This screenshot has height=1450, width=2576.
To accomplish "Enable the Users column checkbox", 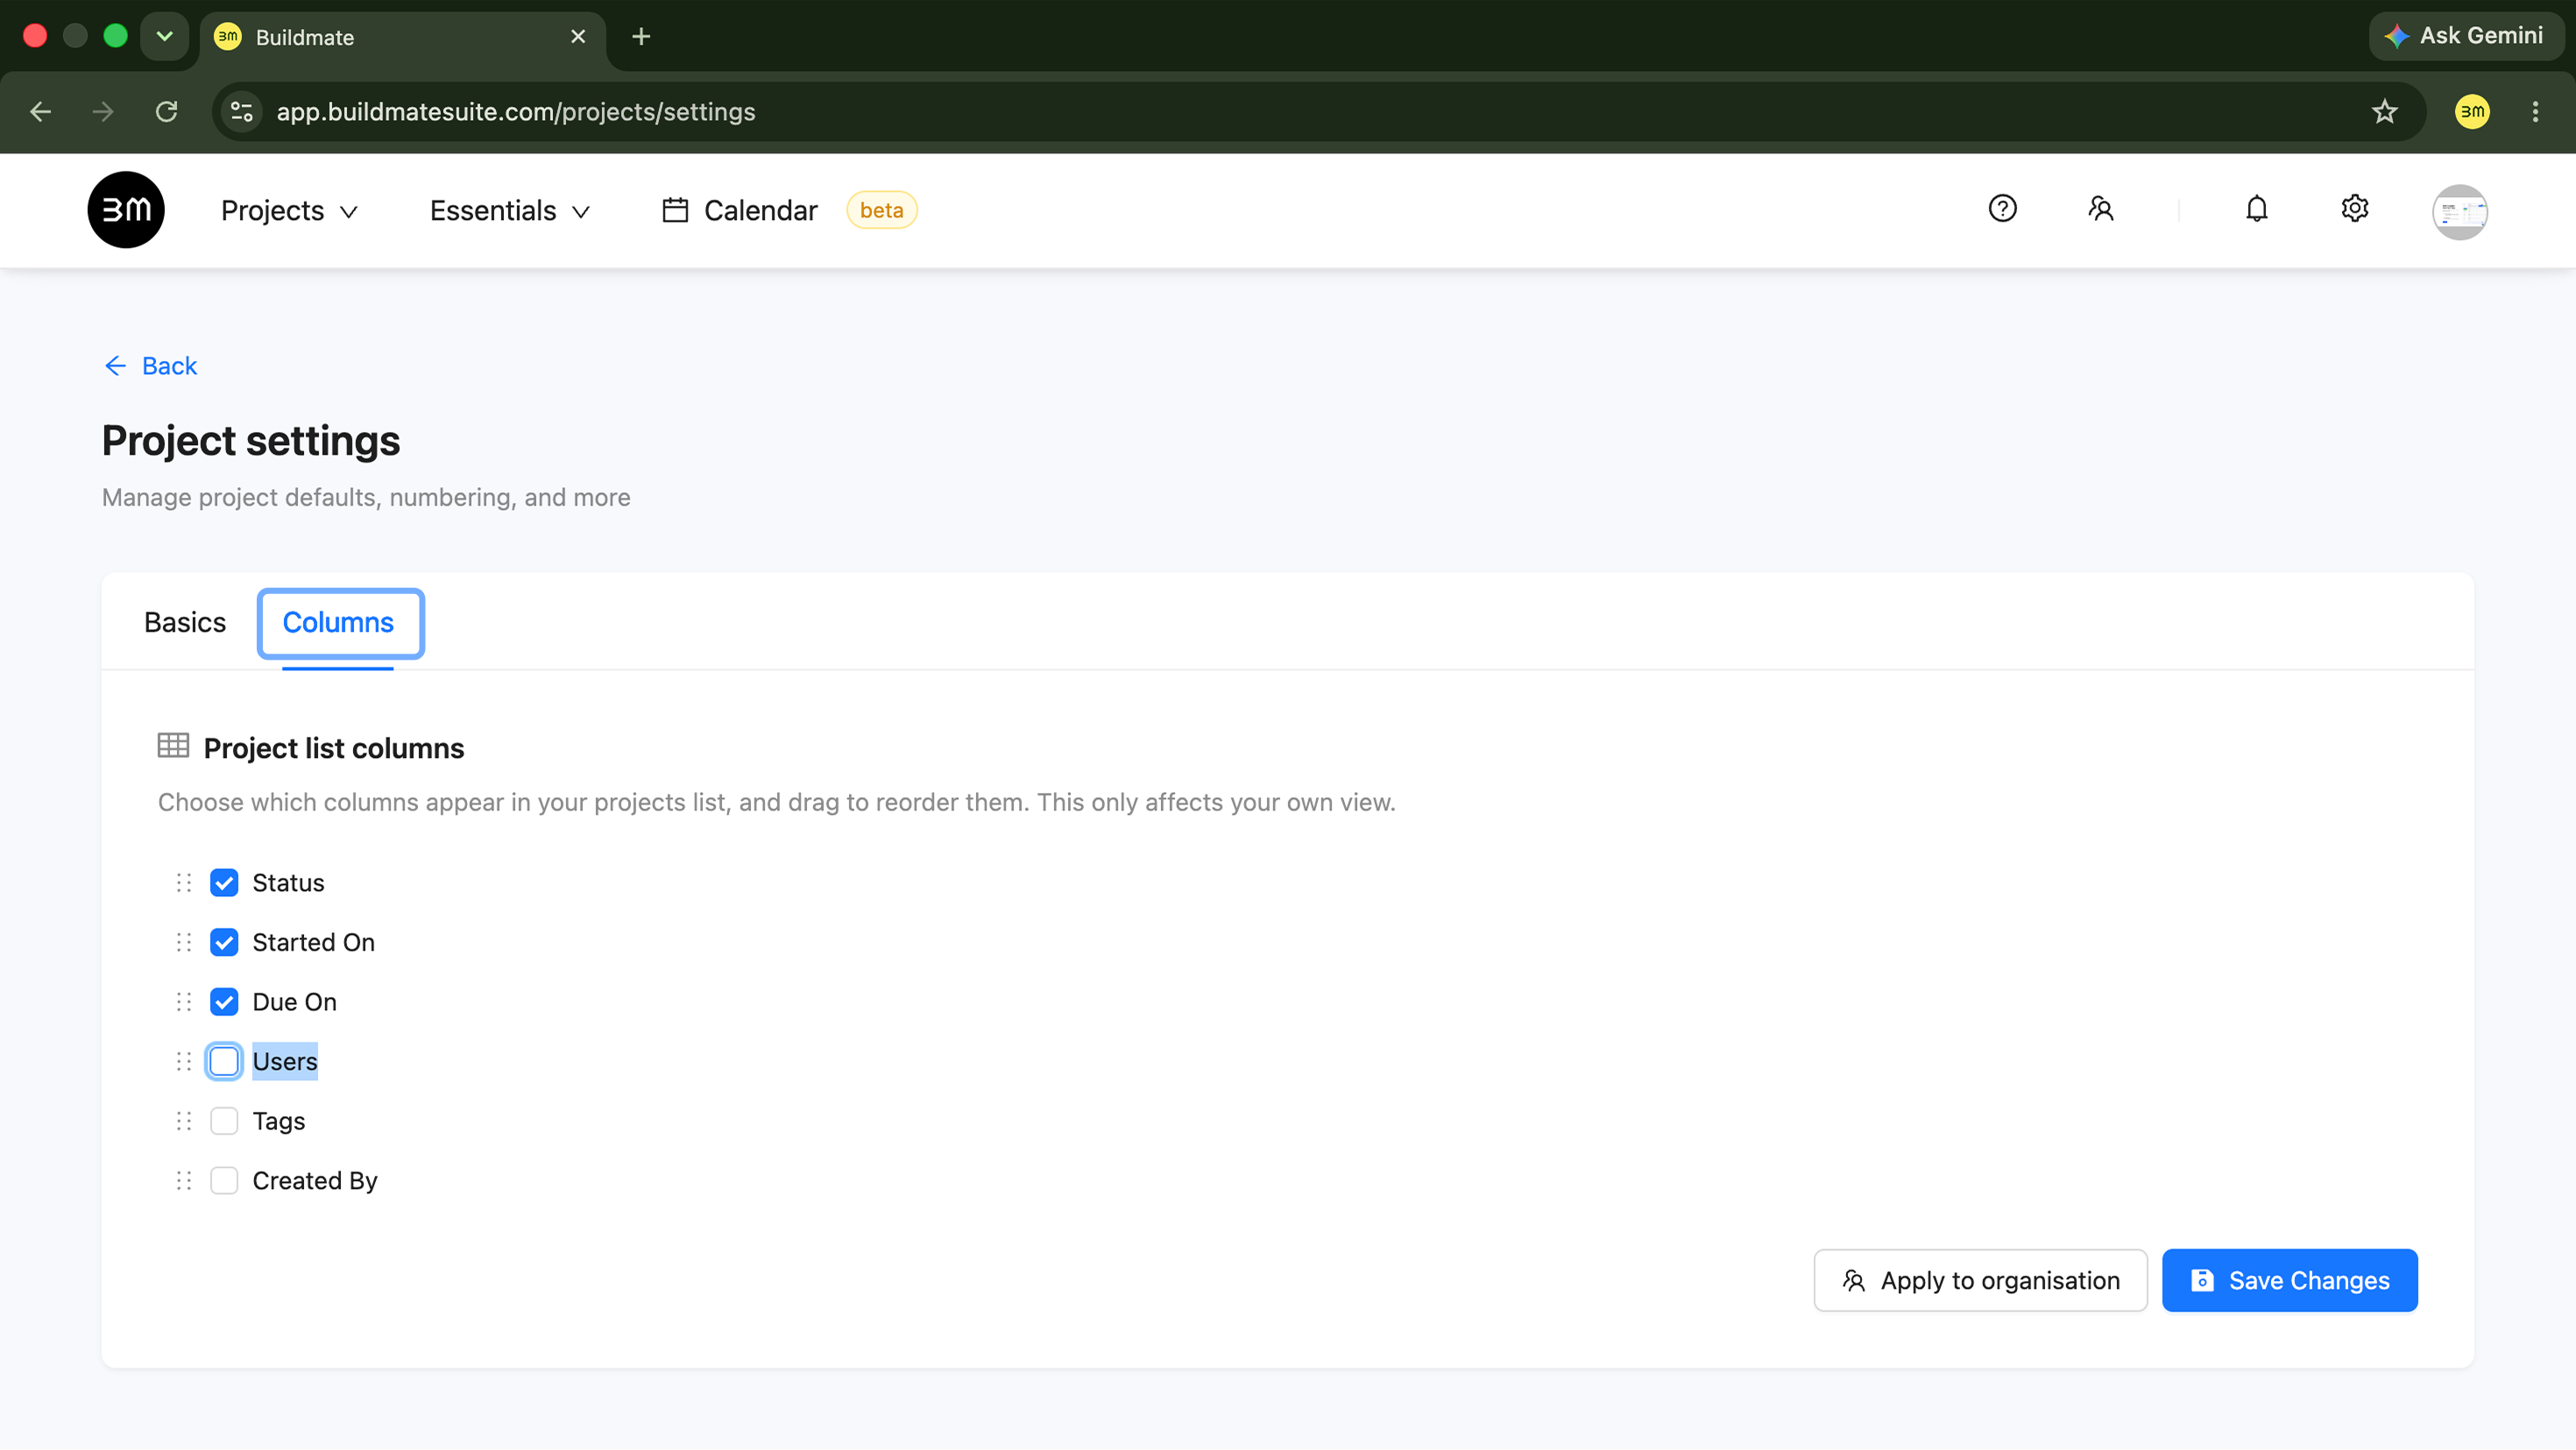I will 224,1061.
